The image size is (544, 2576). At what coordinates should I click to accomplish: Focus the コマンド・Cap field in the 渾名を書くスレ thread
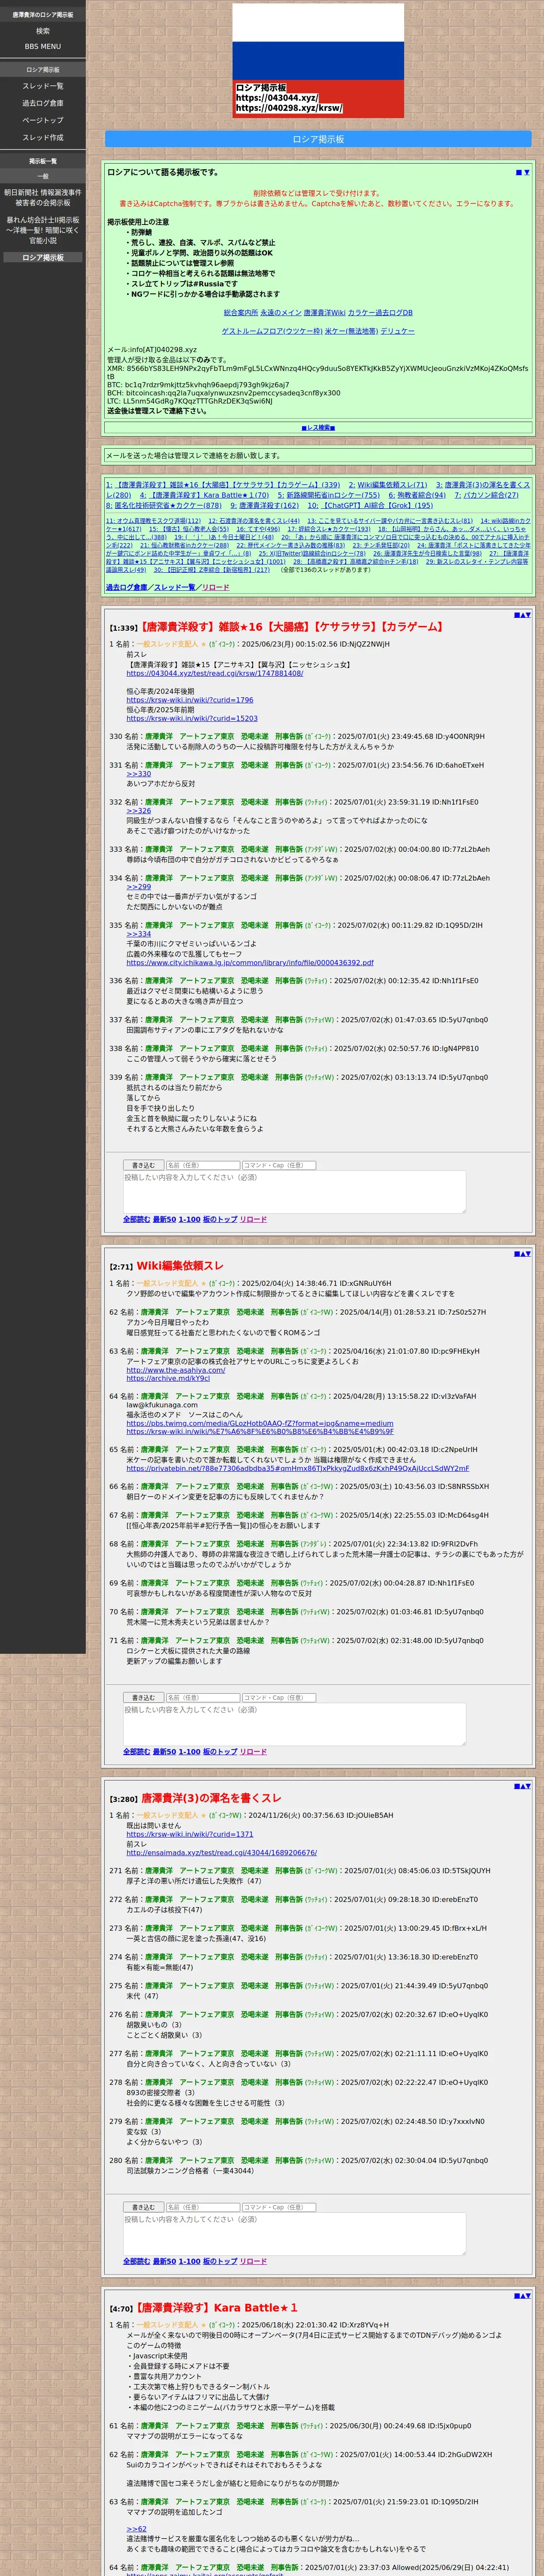coord(278,2207)
